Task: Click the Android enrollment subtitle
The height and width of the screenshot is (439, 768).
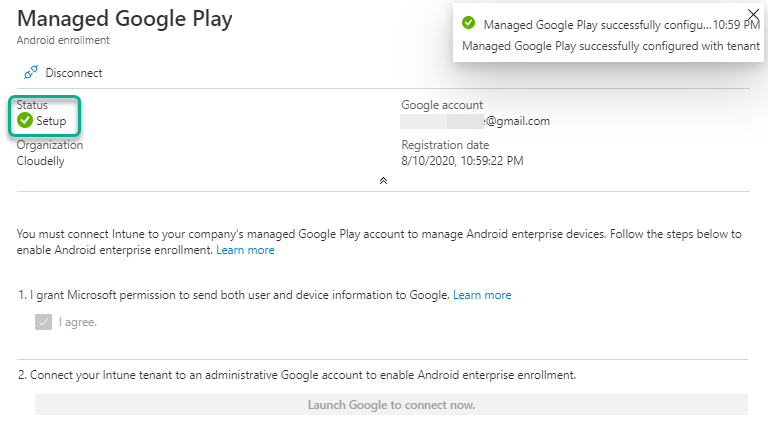Action: [x=63, y=41]
